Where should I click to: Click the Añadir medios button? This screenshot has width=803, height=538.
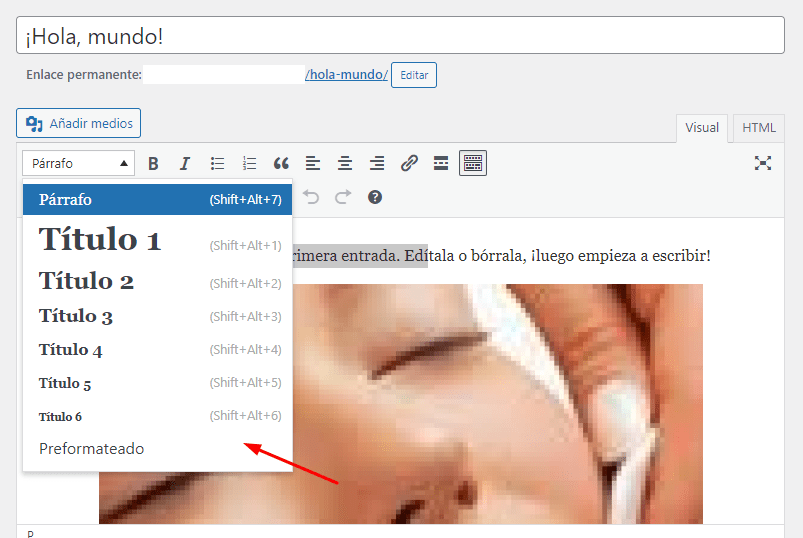(x=78, y=123)
